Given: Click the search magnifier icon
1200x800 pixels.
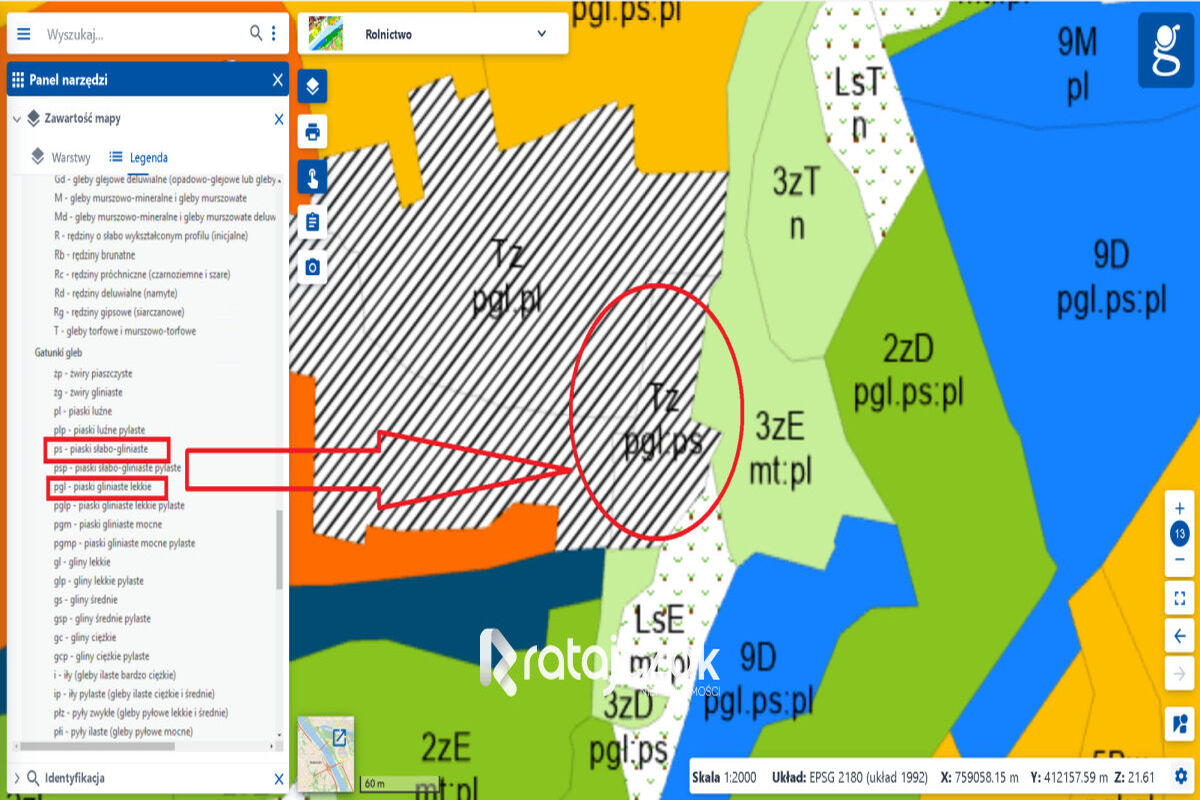Looking at the screenshot, I should pyautogui.click(x=256, y=34).
